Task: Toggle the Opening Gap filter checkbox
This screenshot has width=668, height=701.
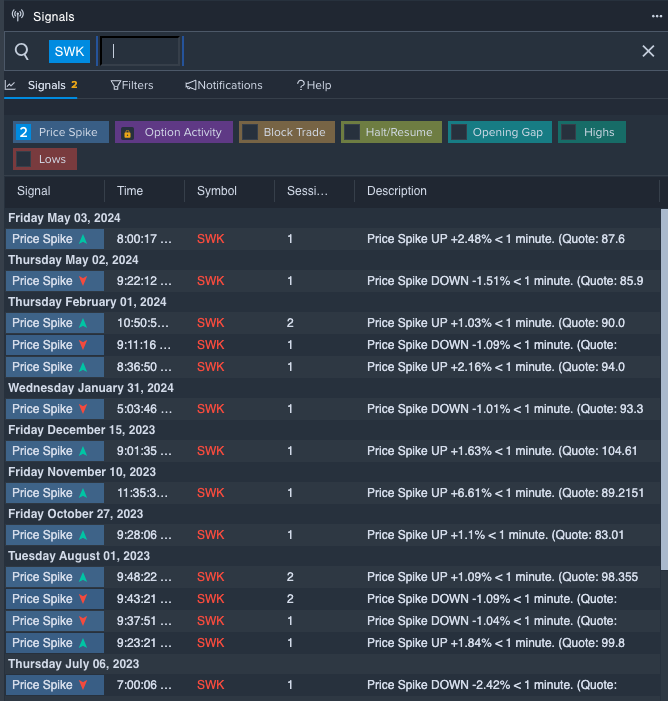Action: click(x=459, y=132)
